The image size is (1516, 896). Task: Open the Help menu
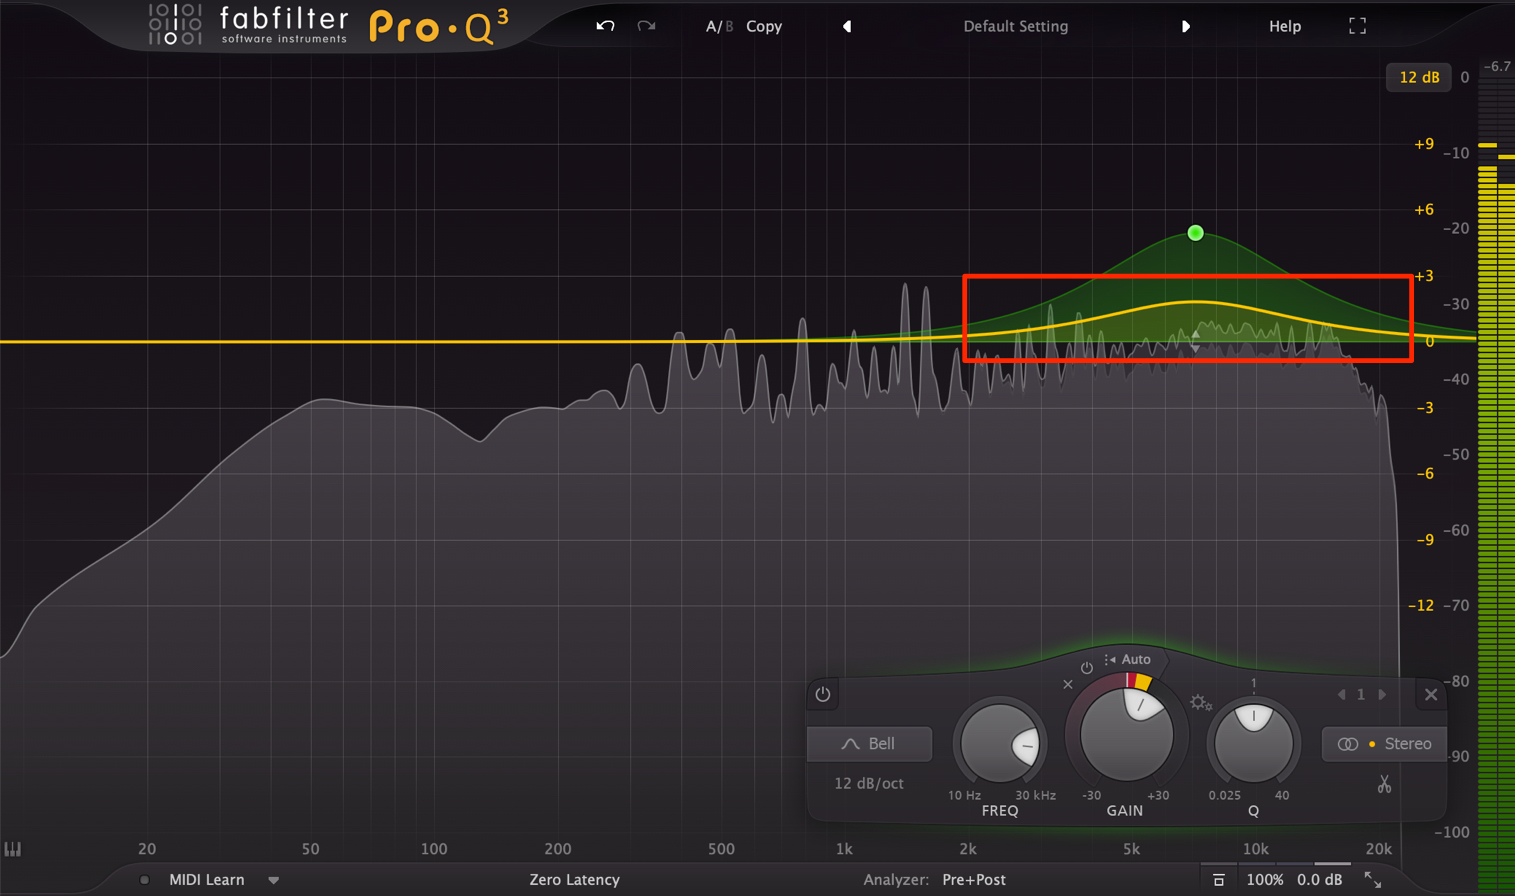pyautogui.click(x=1285, y=27)
